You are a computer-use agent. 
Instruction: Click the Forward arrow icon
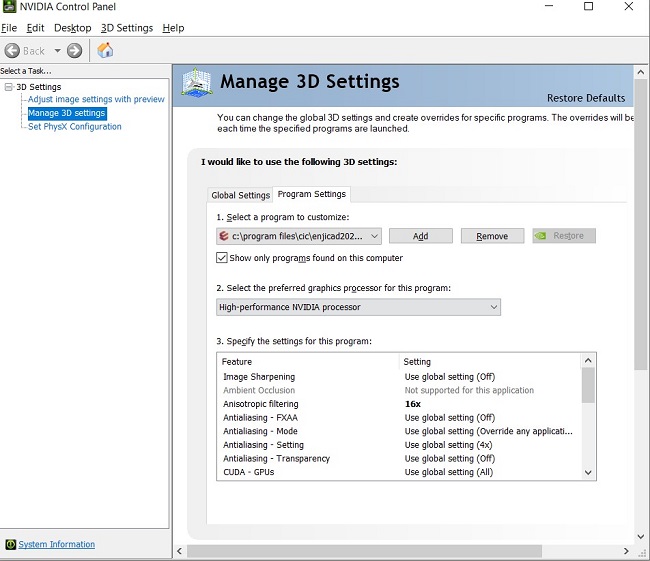pyautogui.click(x=75, y=51)
